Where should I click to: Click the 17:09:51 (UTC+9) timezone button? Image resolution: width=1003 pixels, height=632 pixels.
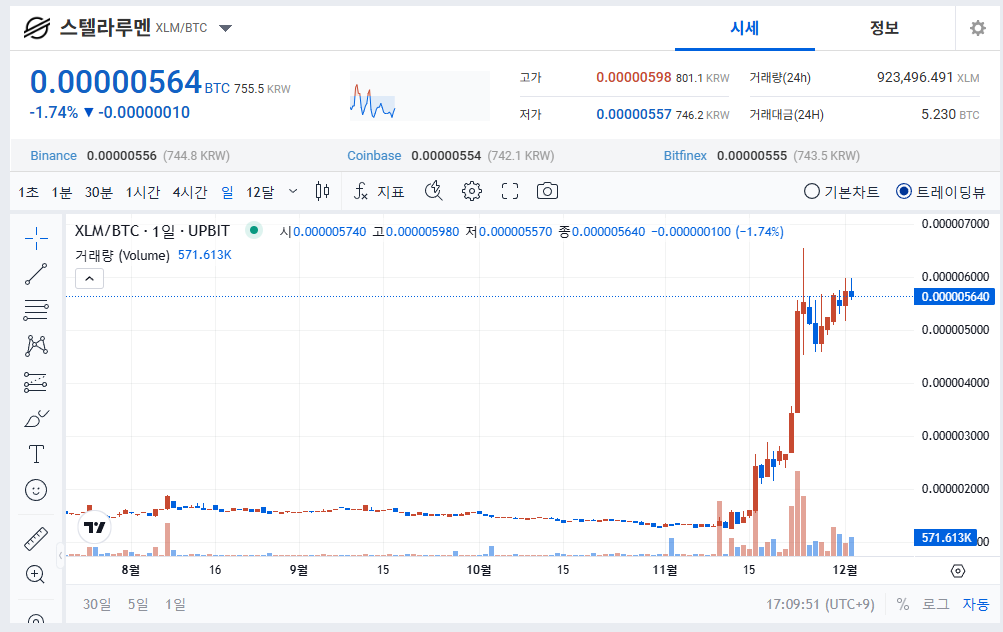(820, 604)
